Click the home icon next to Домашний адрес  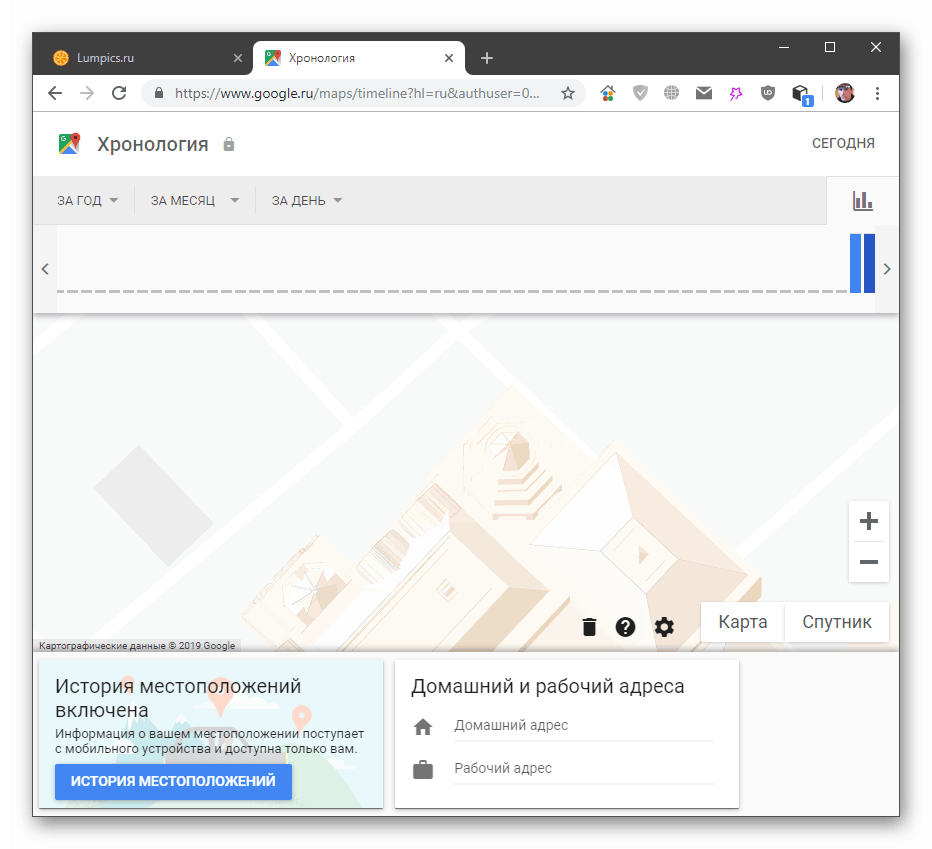(422, 726)
